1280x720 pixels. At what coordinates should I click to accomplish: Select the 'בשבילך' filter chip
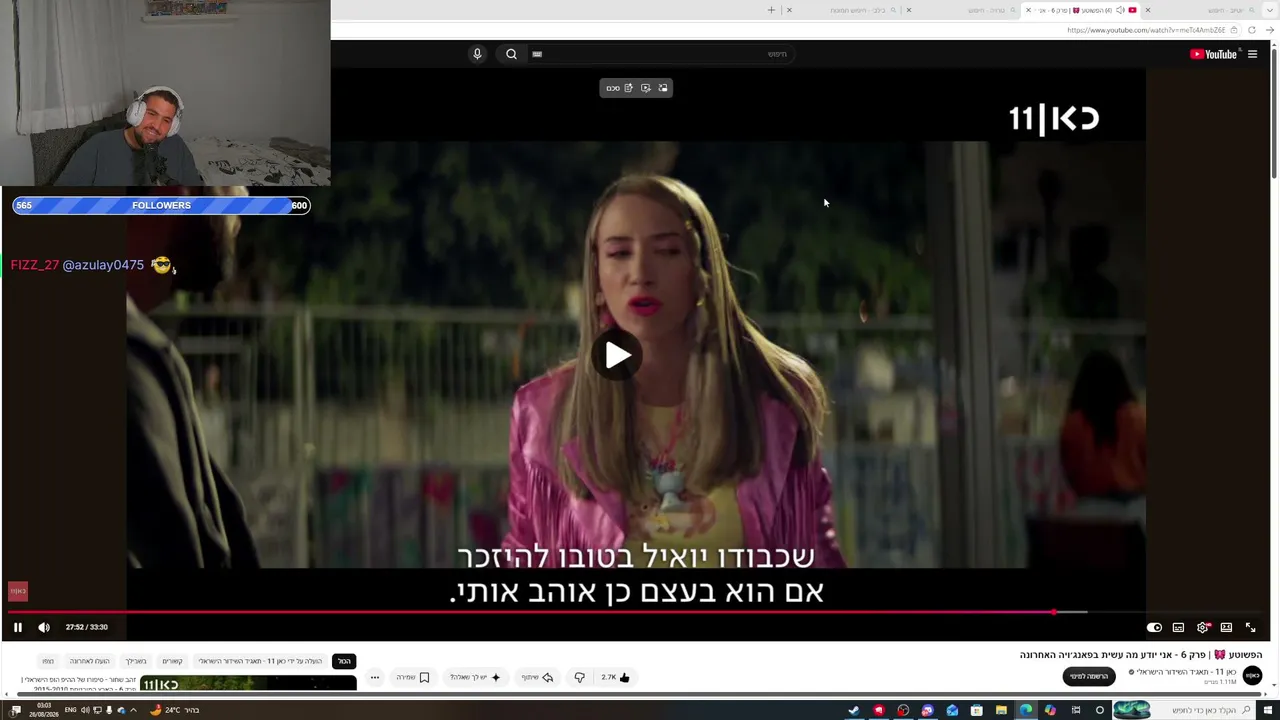pyautogui.click(x=136, y=661)
